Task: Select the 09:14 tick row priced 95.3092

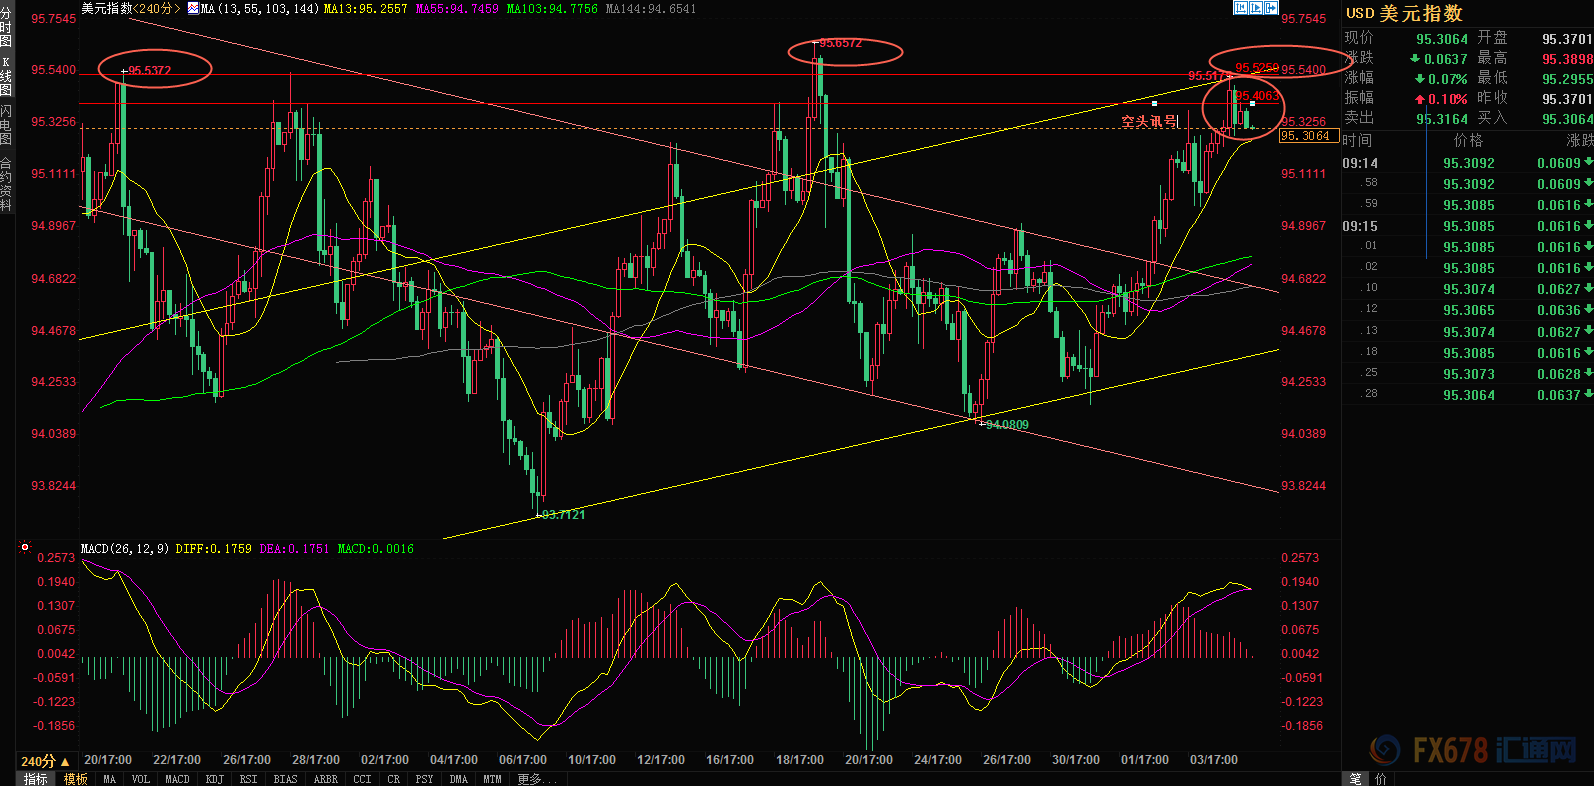Action: 1468,163
